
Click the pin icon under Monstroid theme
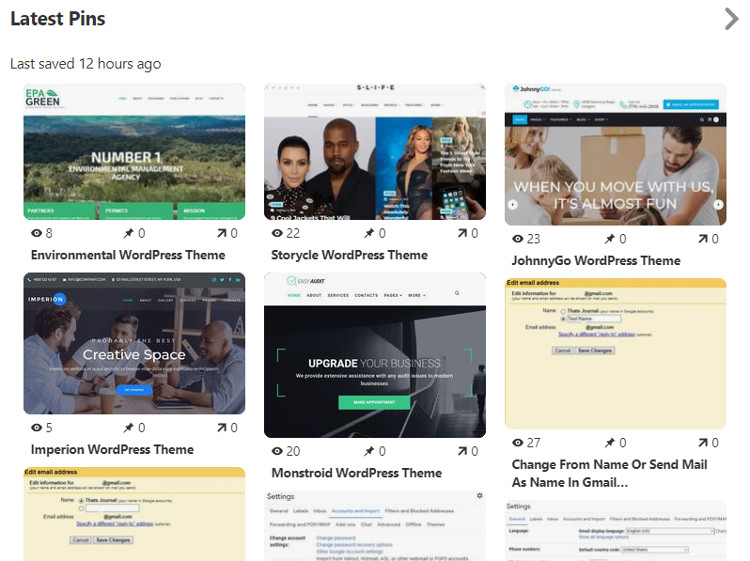[x=369, y=451]
